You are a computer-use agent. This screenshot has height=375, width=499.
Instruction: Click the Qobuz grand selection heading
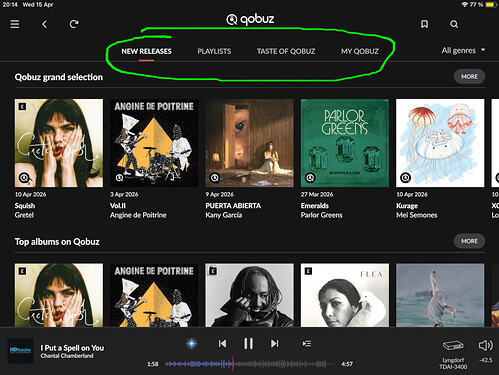[59, 77]
